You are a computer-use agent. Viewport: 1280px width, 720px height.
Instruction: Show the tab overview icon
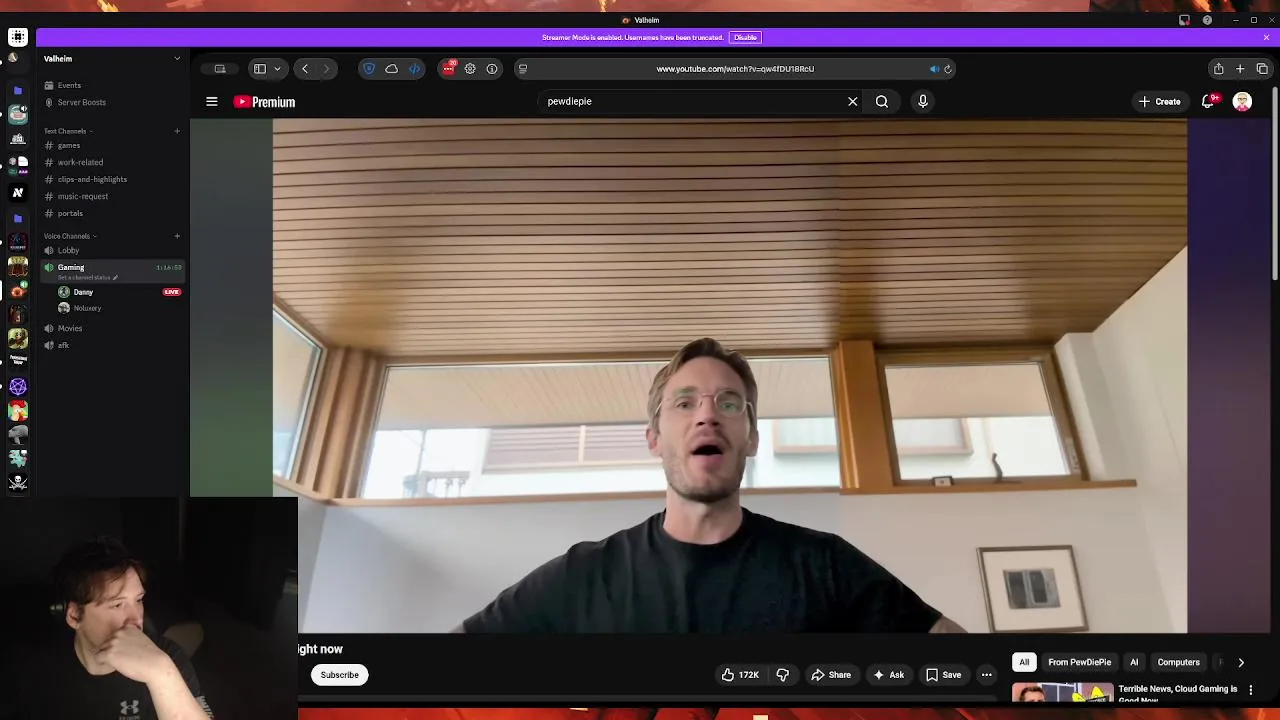point(1262,69)
